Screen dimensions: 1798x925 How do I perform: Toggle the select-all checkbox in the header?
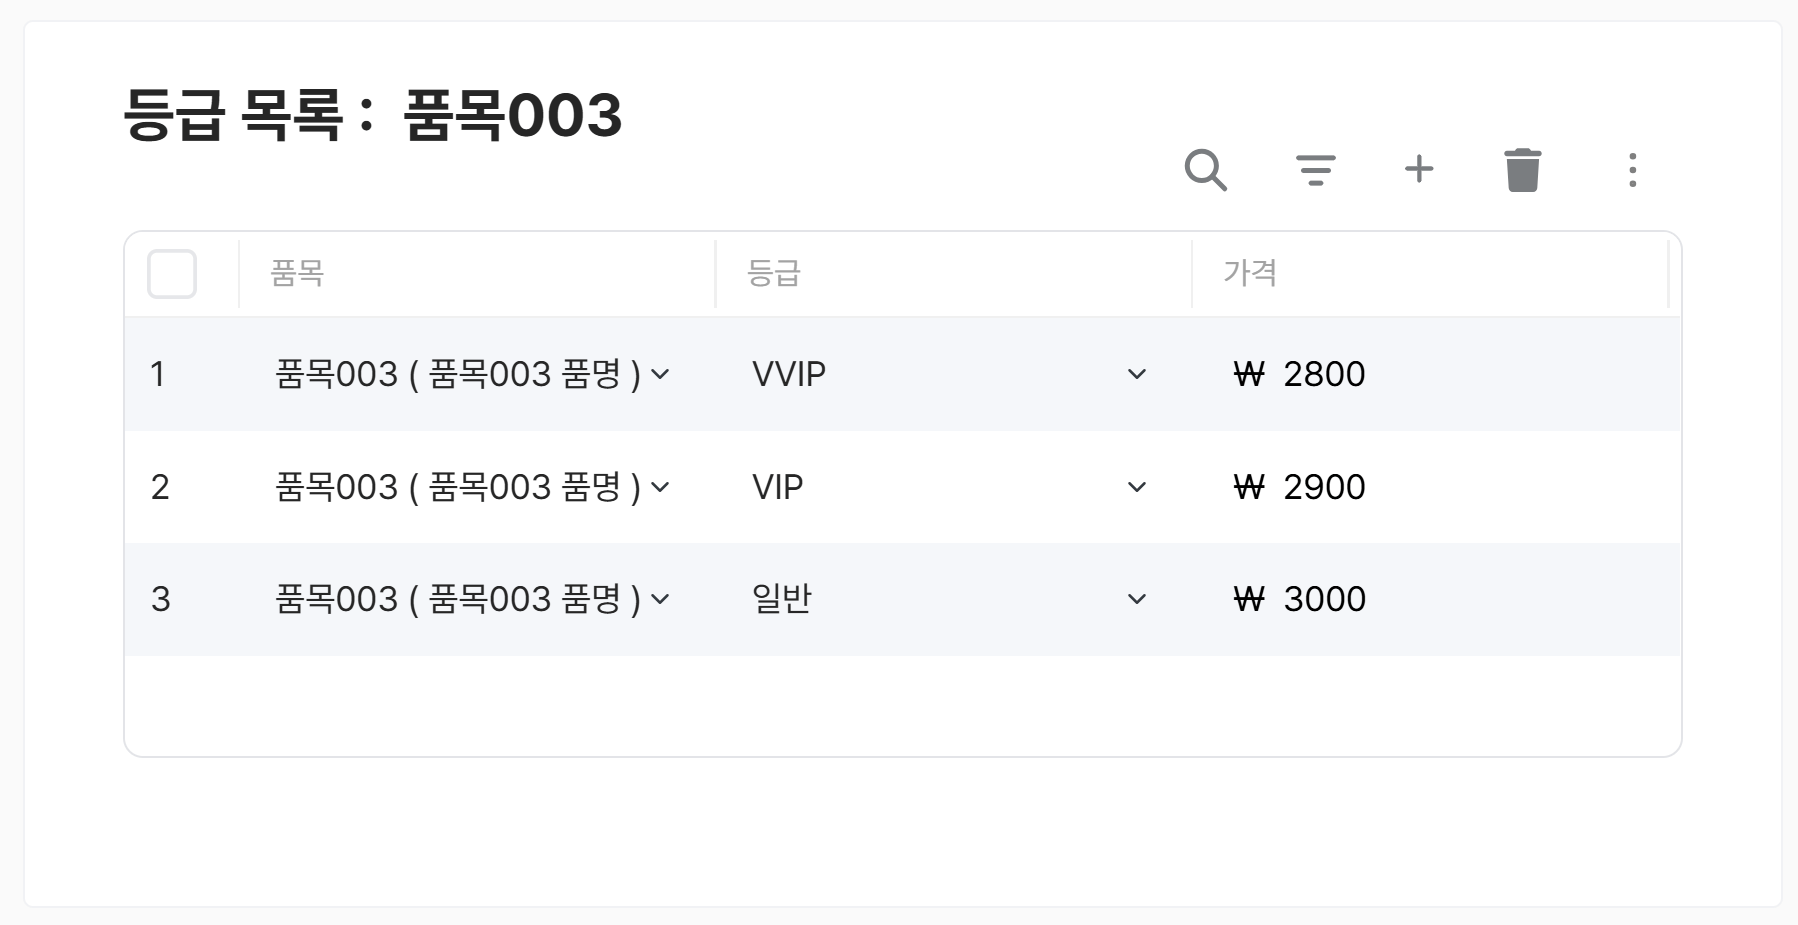point(171,273)
